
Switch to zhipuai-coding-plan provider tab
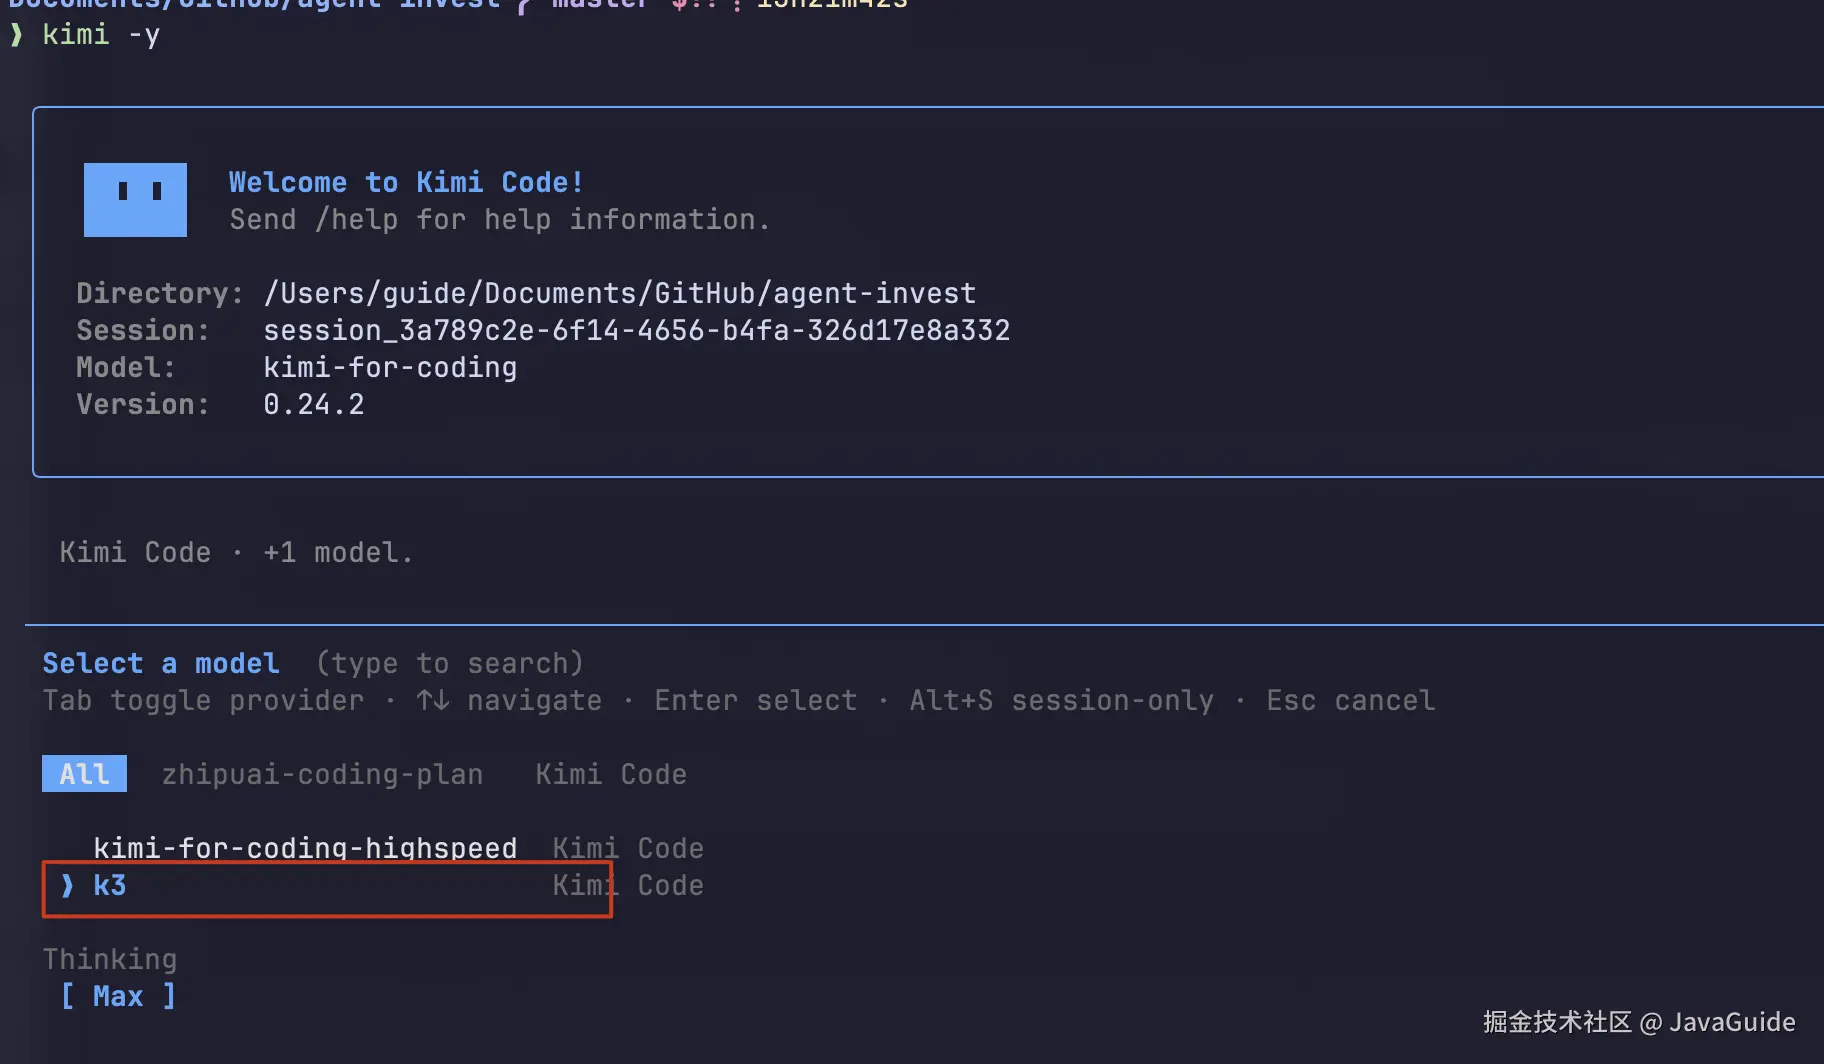[x=322, y=774]
